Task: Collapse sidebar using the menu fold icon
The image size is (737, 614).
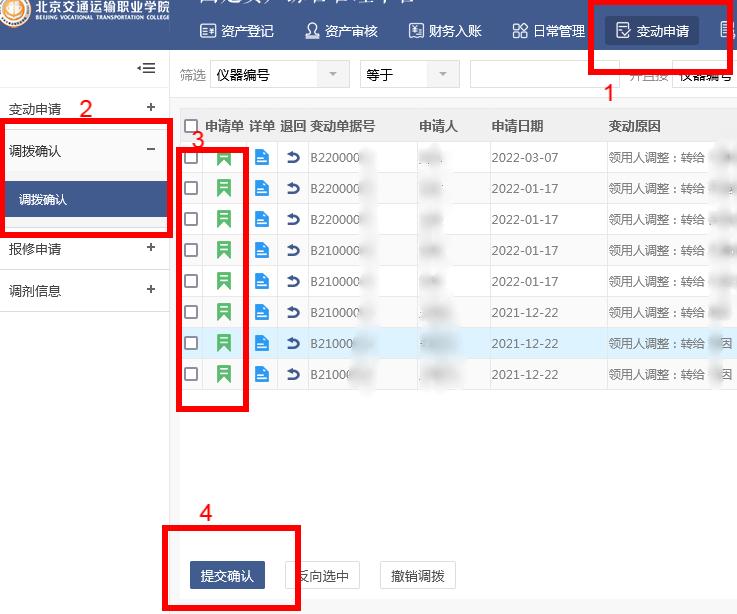Action: [146, 68]
